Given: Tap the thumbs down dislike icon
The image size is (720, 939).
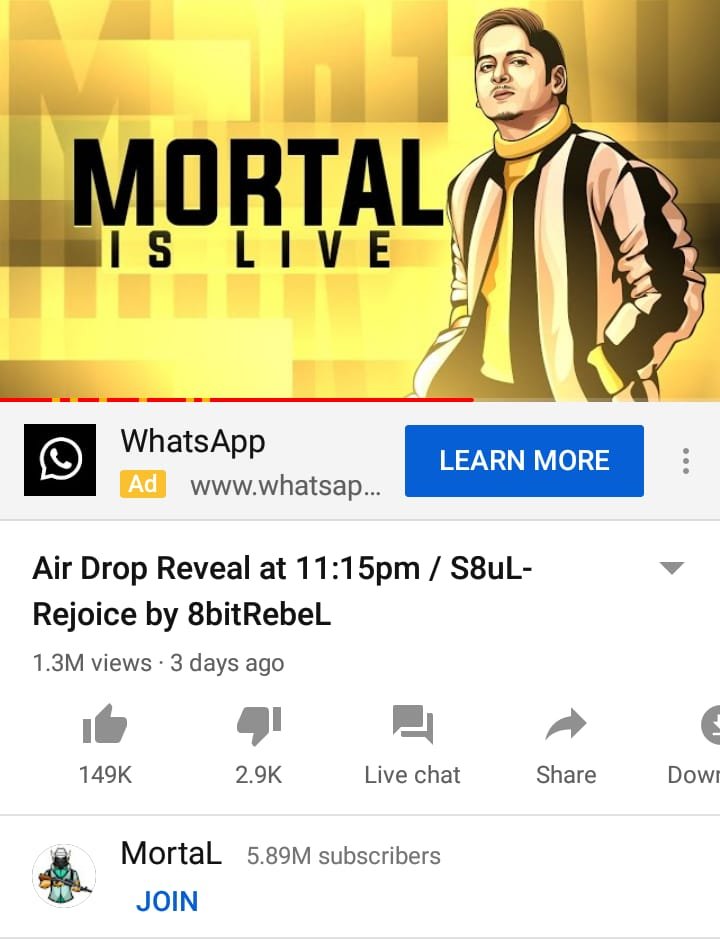Looking at the screenshot, I should click(259, 725).
